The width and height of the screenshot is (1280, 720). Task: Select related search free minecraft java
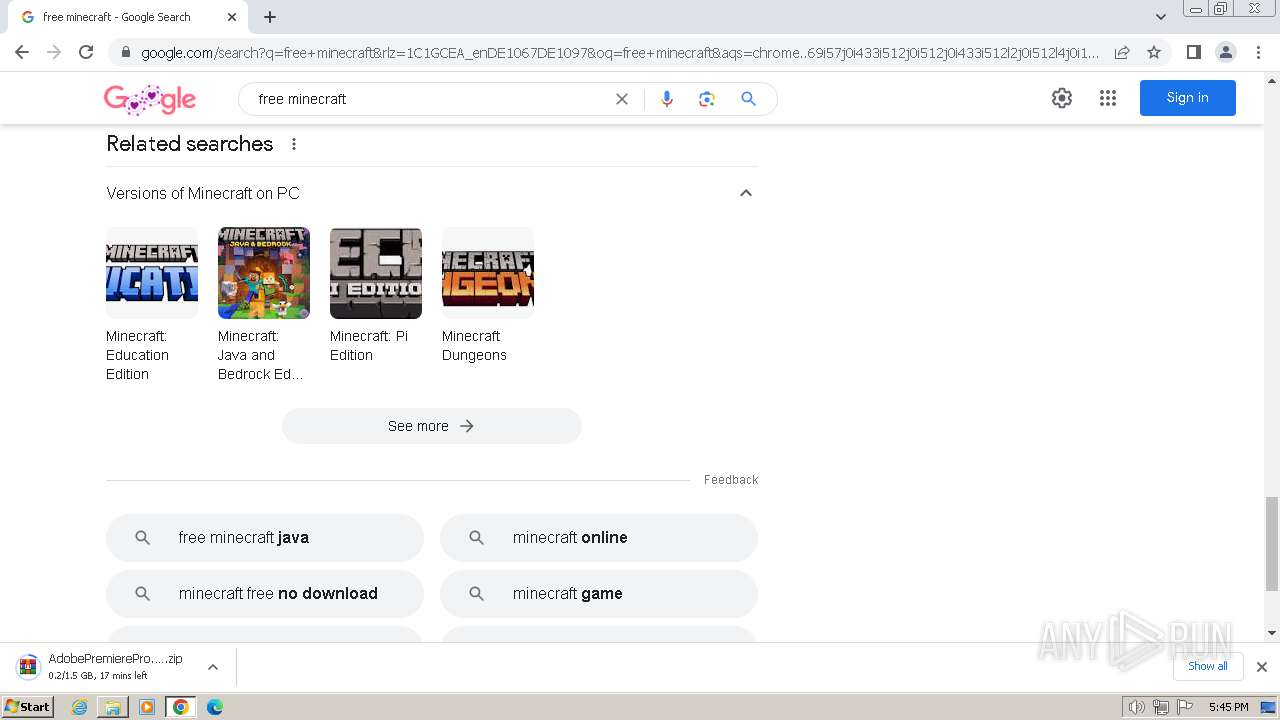pyautogui.click(x=265, y=538)
